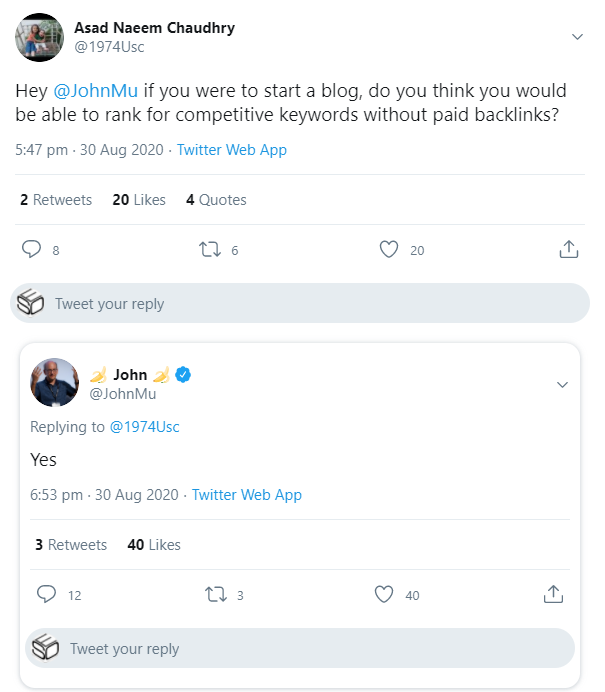Image resolution: width=605 pixels, height=692 pixels.
Task: View the 40 Likes on John's reply
Action: click(x=154, y=545)
